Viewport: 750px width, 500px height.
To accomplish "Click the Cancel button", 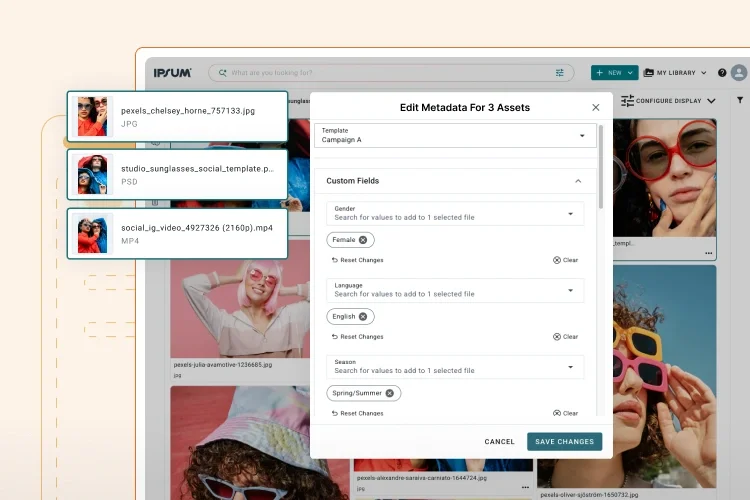I will pyautogui.click(x=499, y=442).
